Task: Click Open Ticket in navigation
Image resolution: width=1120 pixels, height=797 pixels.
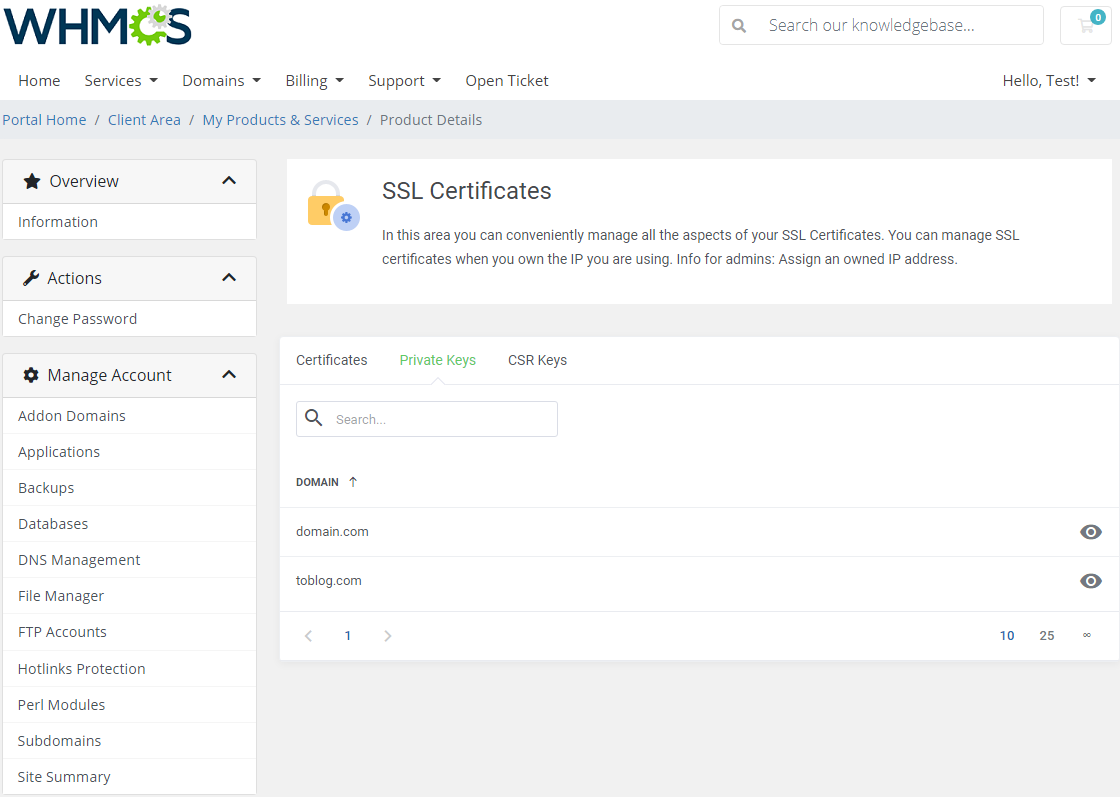Action: pos(507,81)
